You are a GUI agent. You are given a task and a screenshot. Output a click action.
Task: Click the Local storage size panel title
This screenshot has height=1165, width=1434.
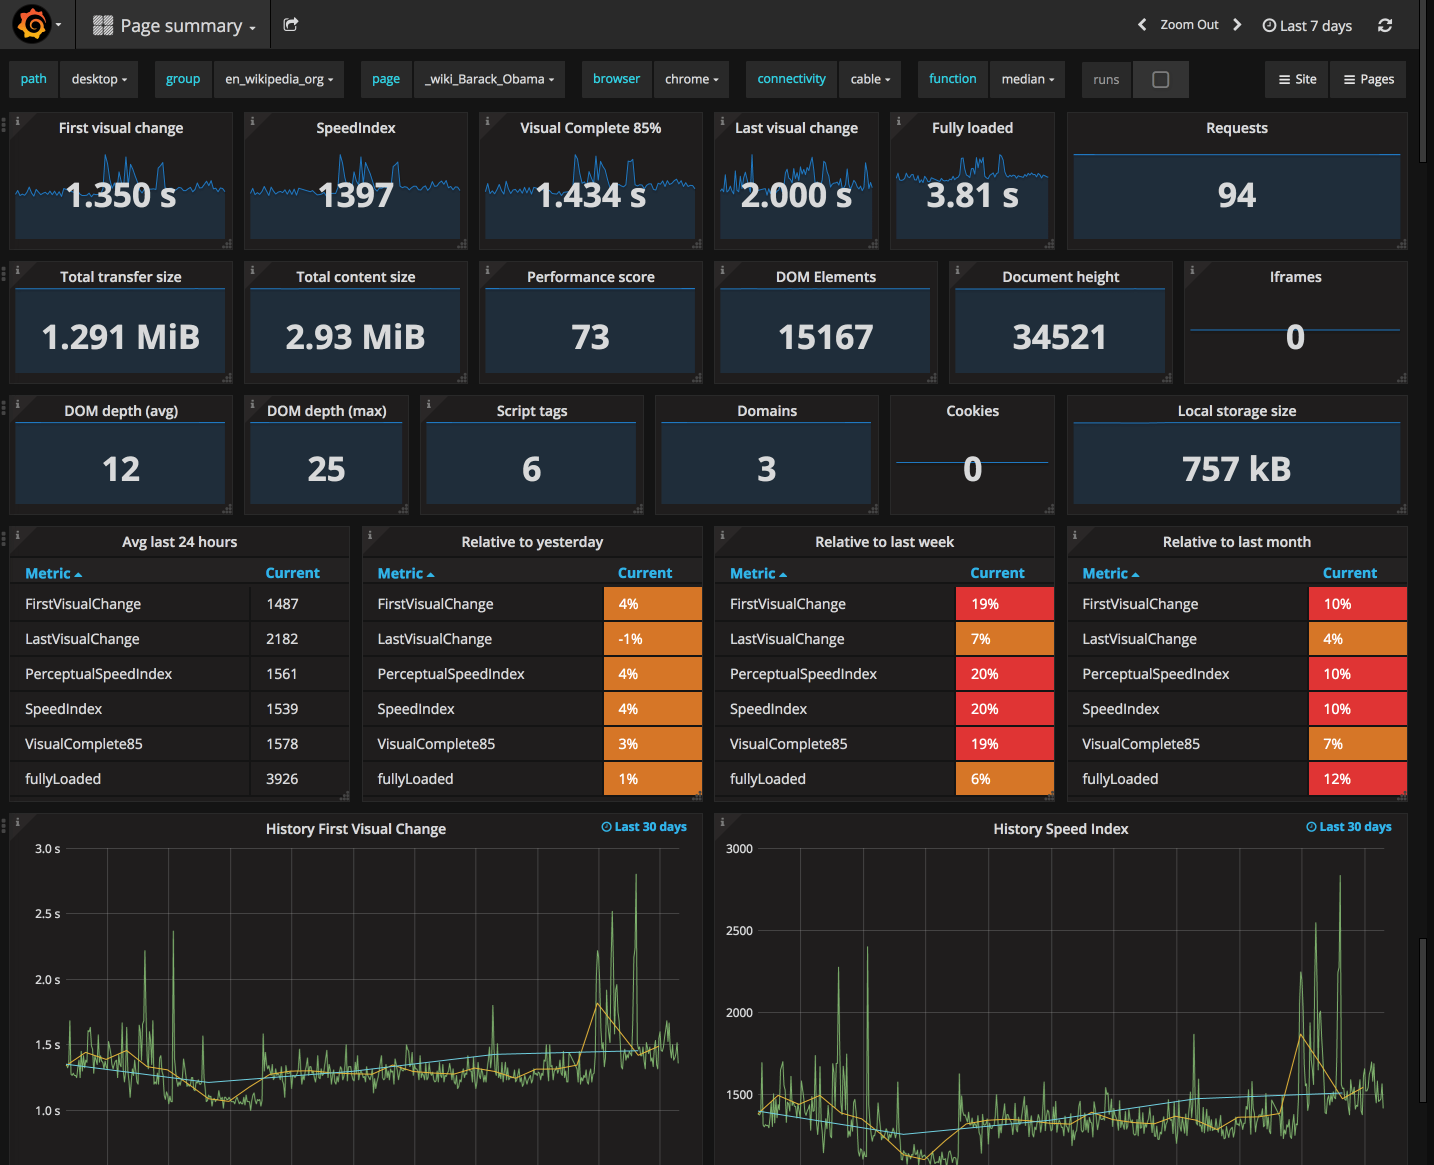(1237, 411)
